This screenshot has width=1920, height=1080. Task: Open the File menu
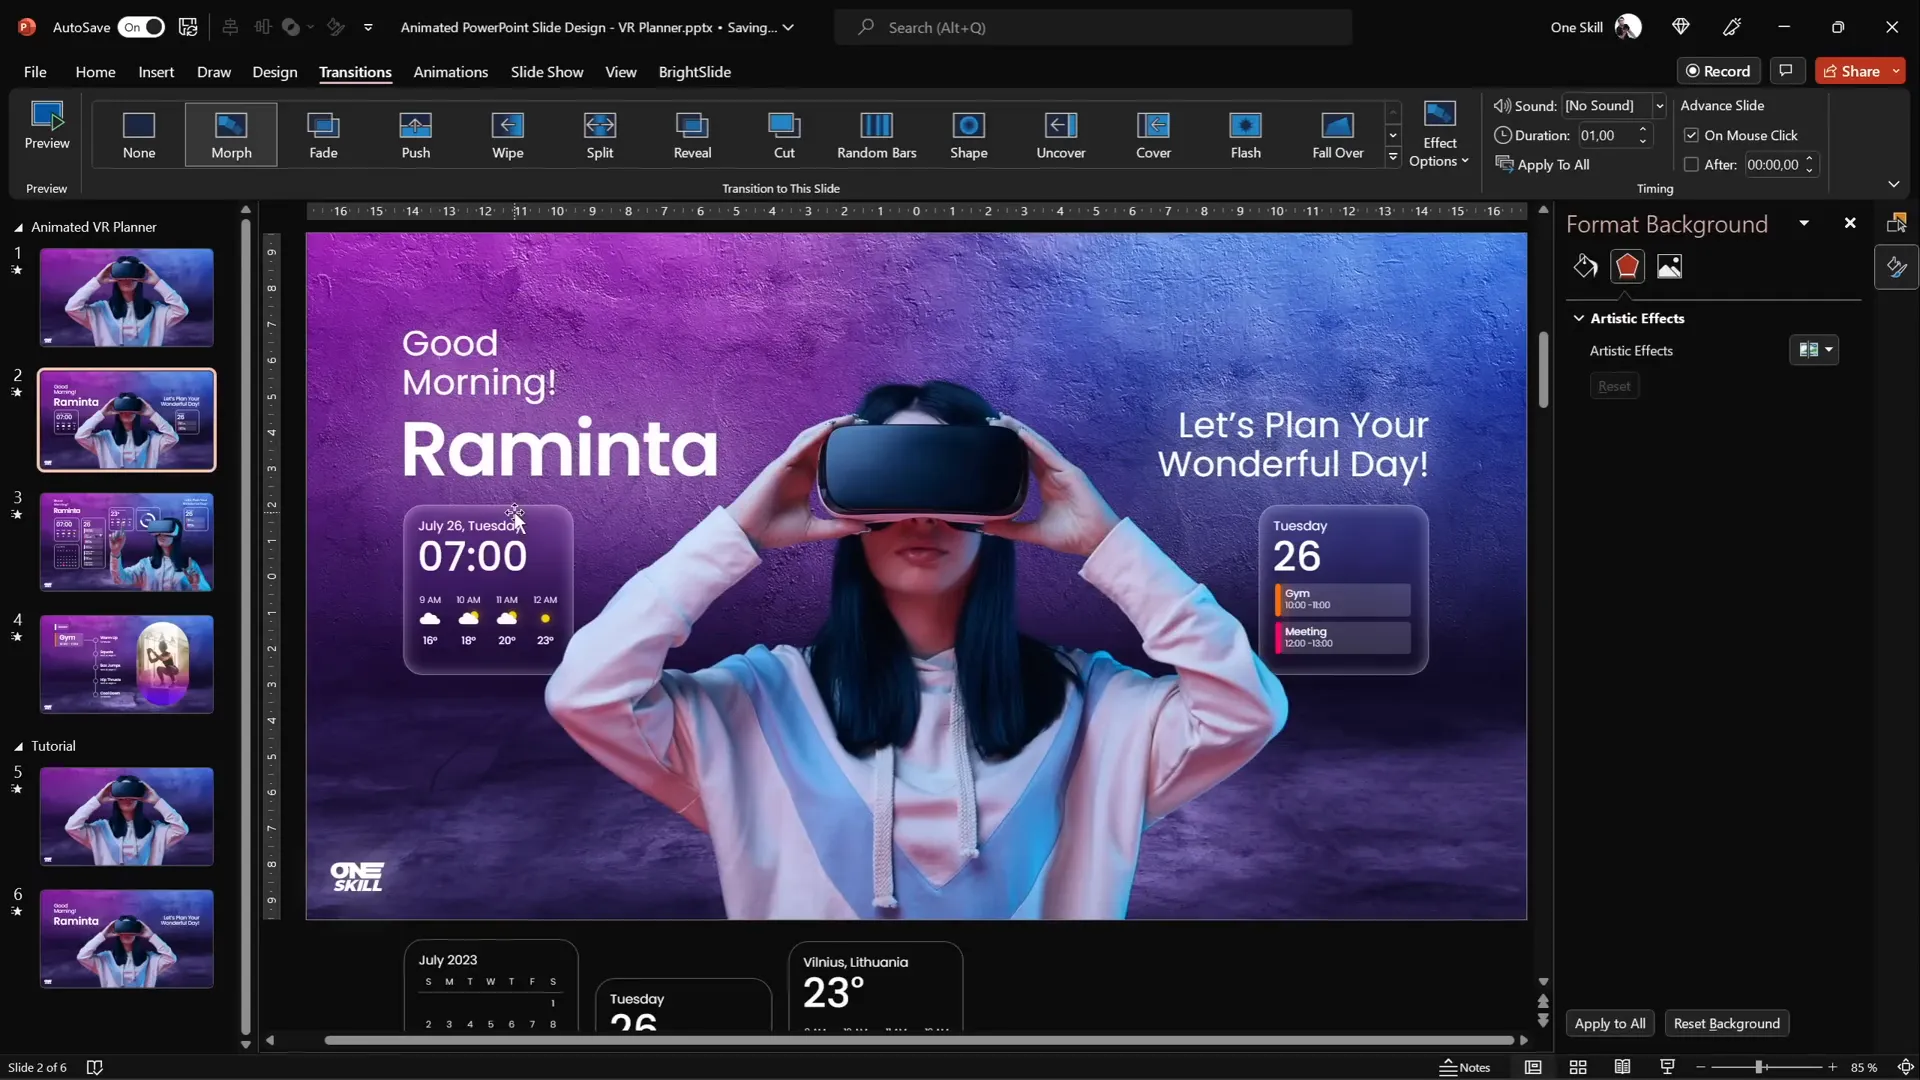pos(35,72)
